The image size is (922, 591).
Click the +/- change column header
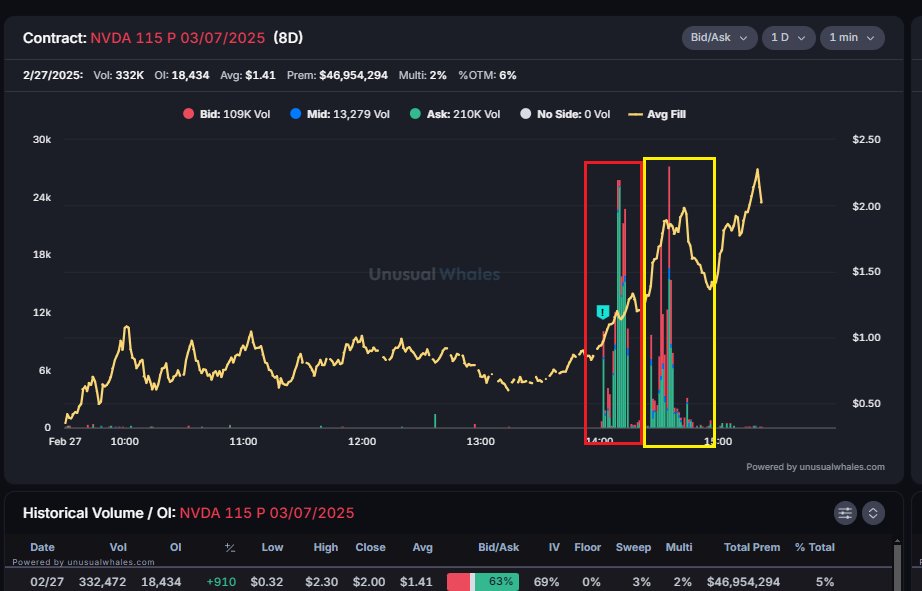pos(230,547)
